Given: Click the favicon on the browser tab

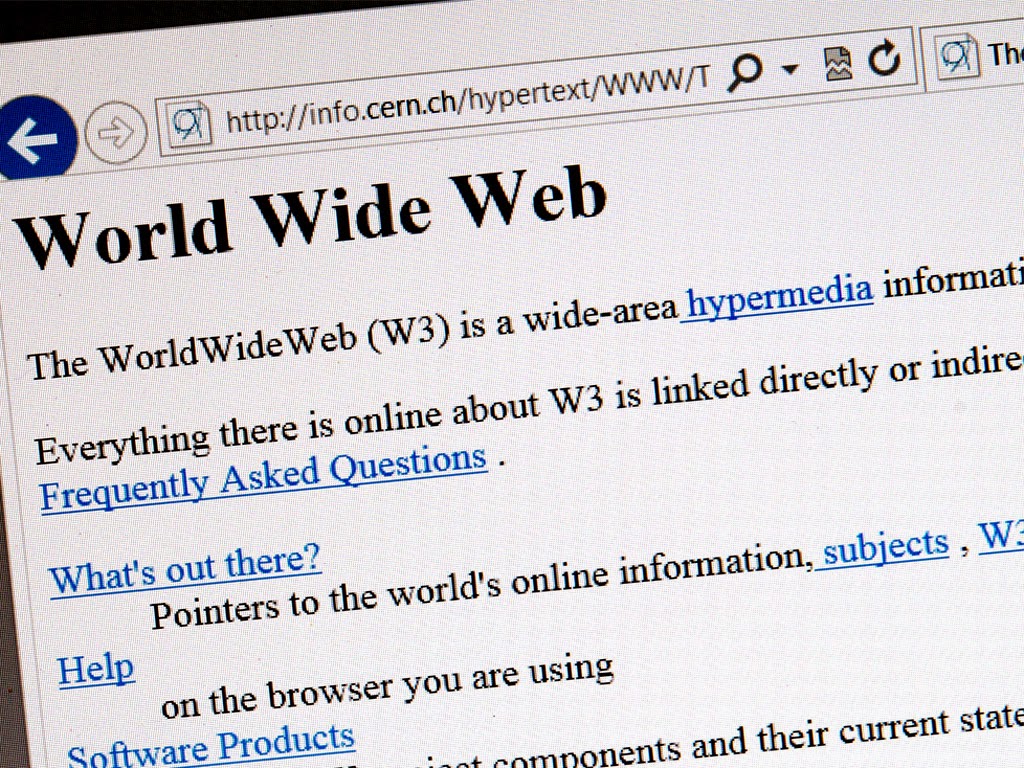Looking at the screenshot, I should pos(958,56).
